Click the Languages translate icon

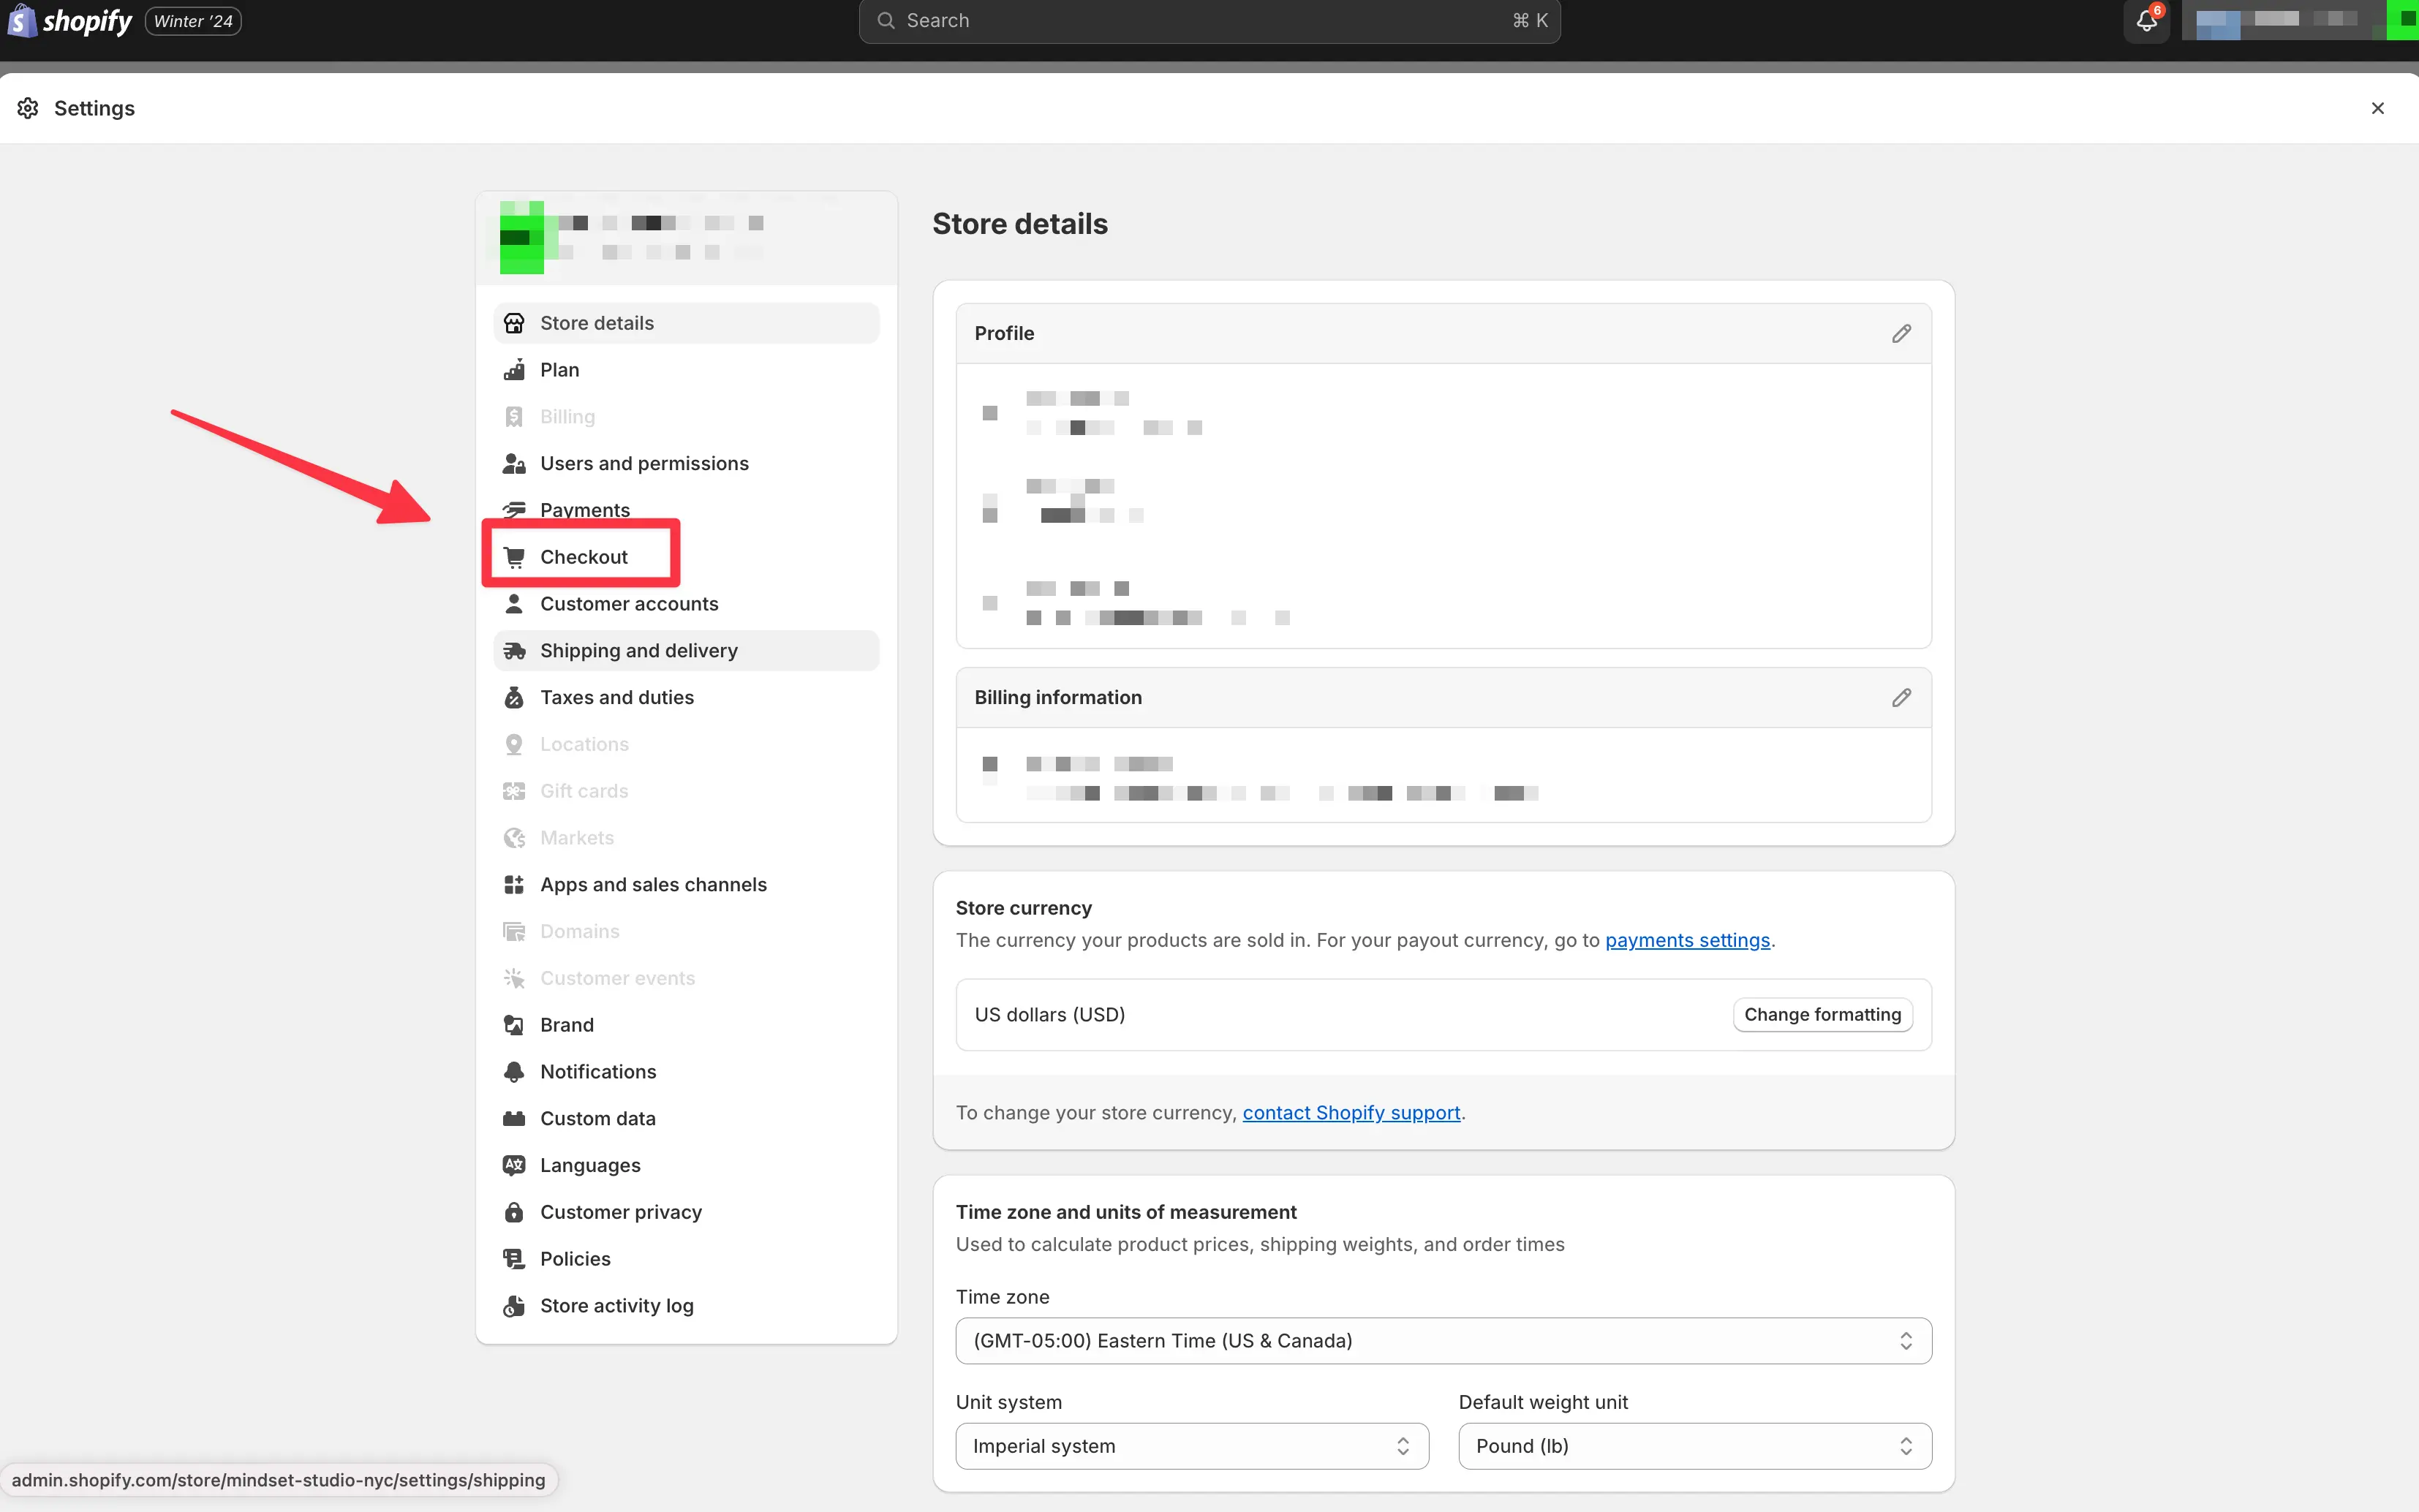pyautogui.click(x=514, y=1165)
